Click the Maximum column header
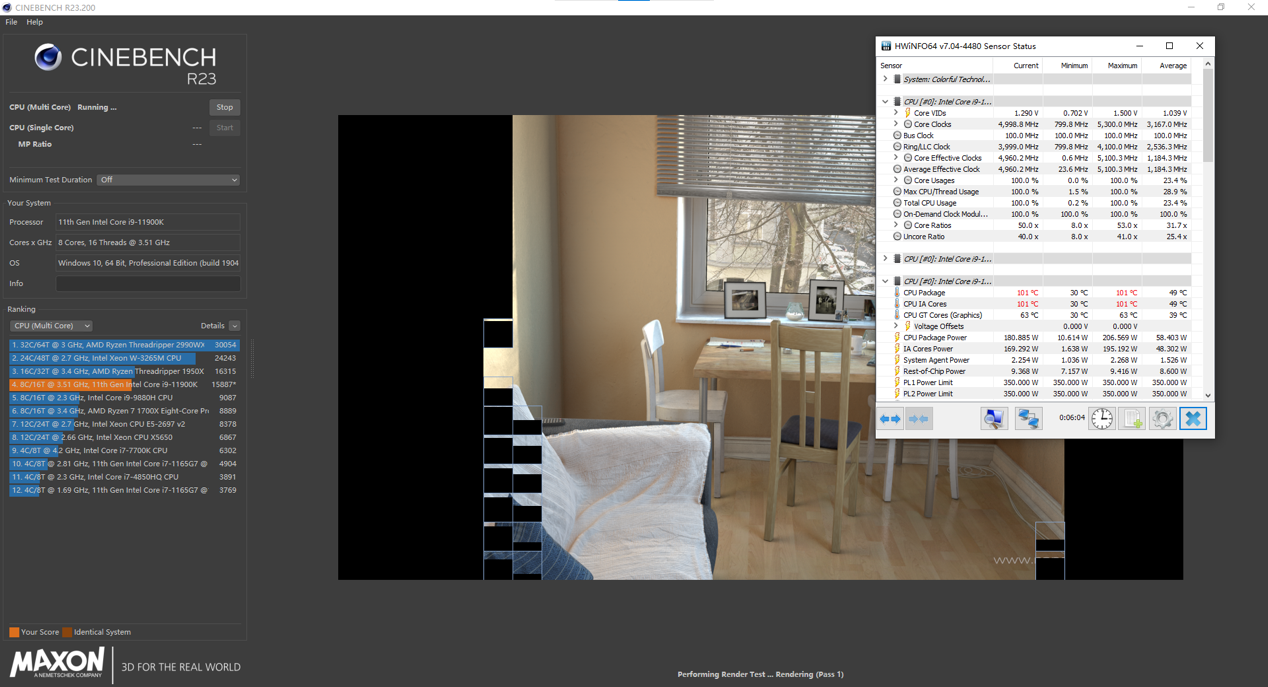This screenshot has width=1268, height=687. pos(1116,65)
